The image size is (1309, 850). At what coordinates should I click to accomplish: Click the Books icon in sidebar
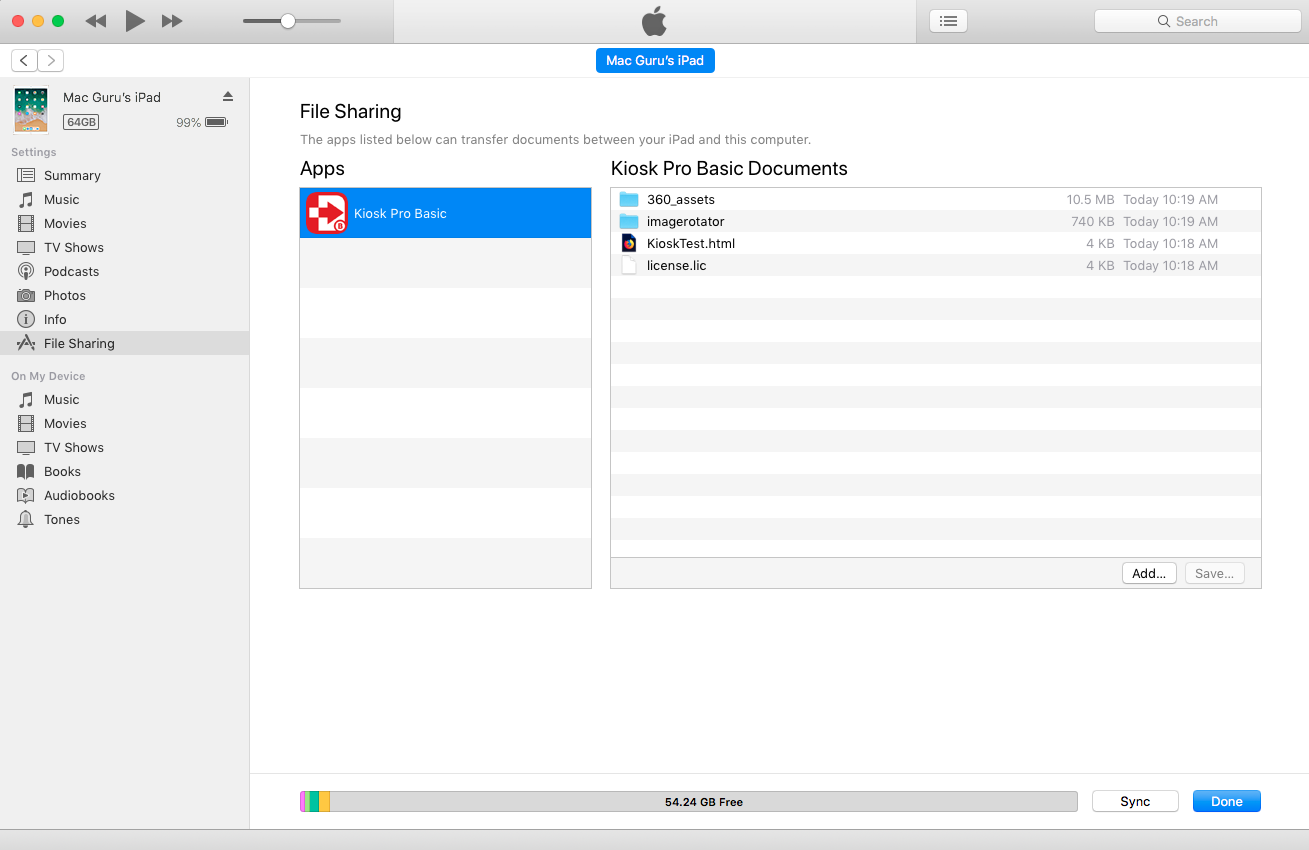point(26,471)
